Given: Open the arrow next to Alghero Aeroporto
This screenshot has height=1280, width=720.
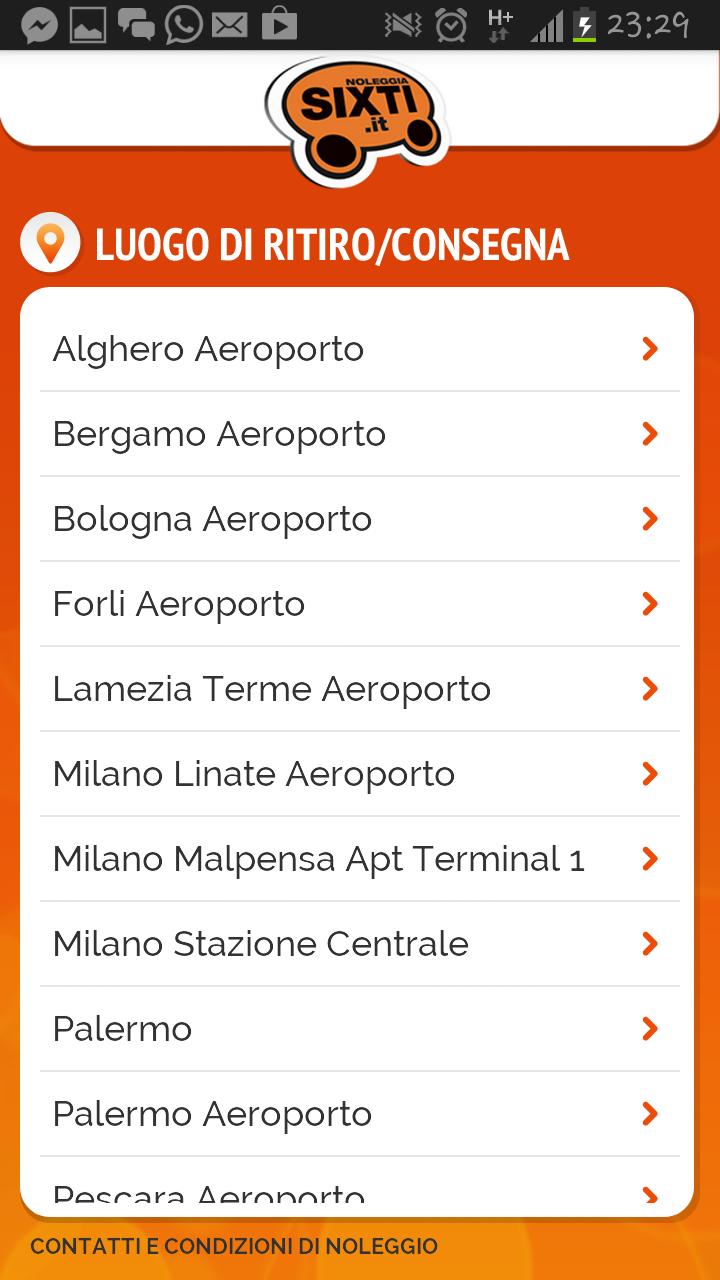Looking at the screenshot, I should click(x=650, y=349).
